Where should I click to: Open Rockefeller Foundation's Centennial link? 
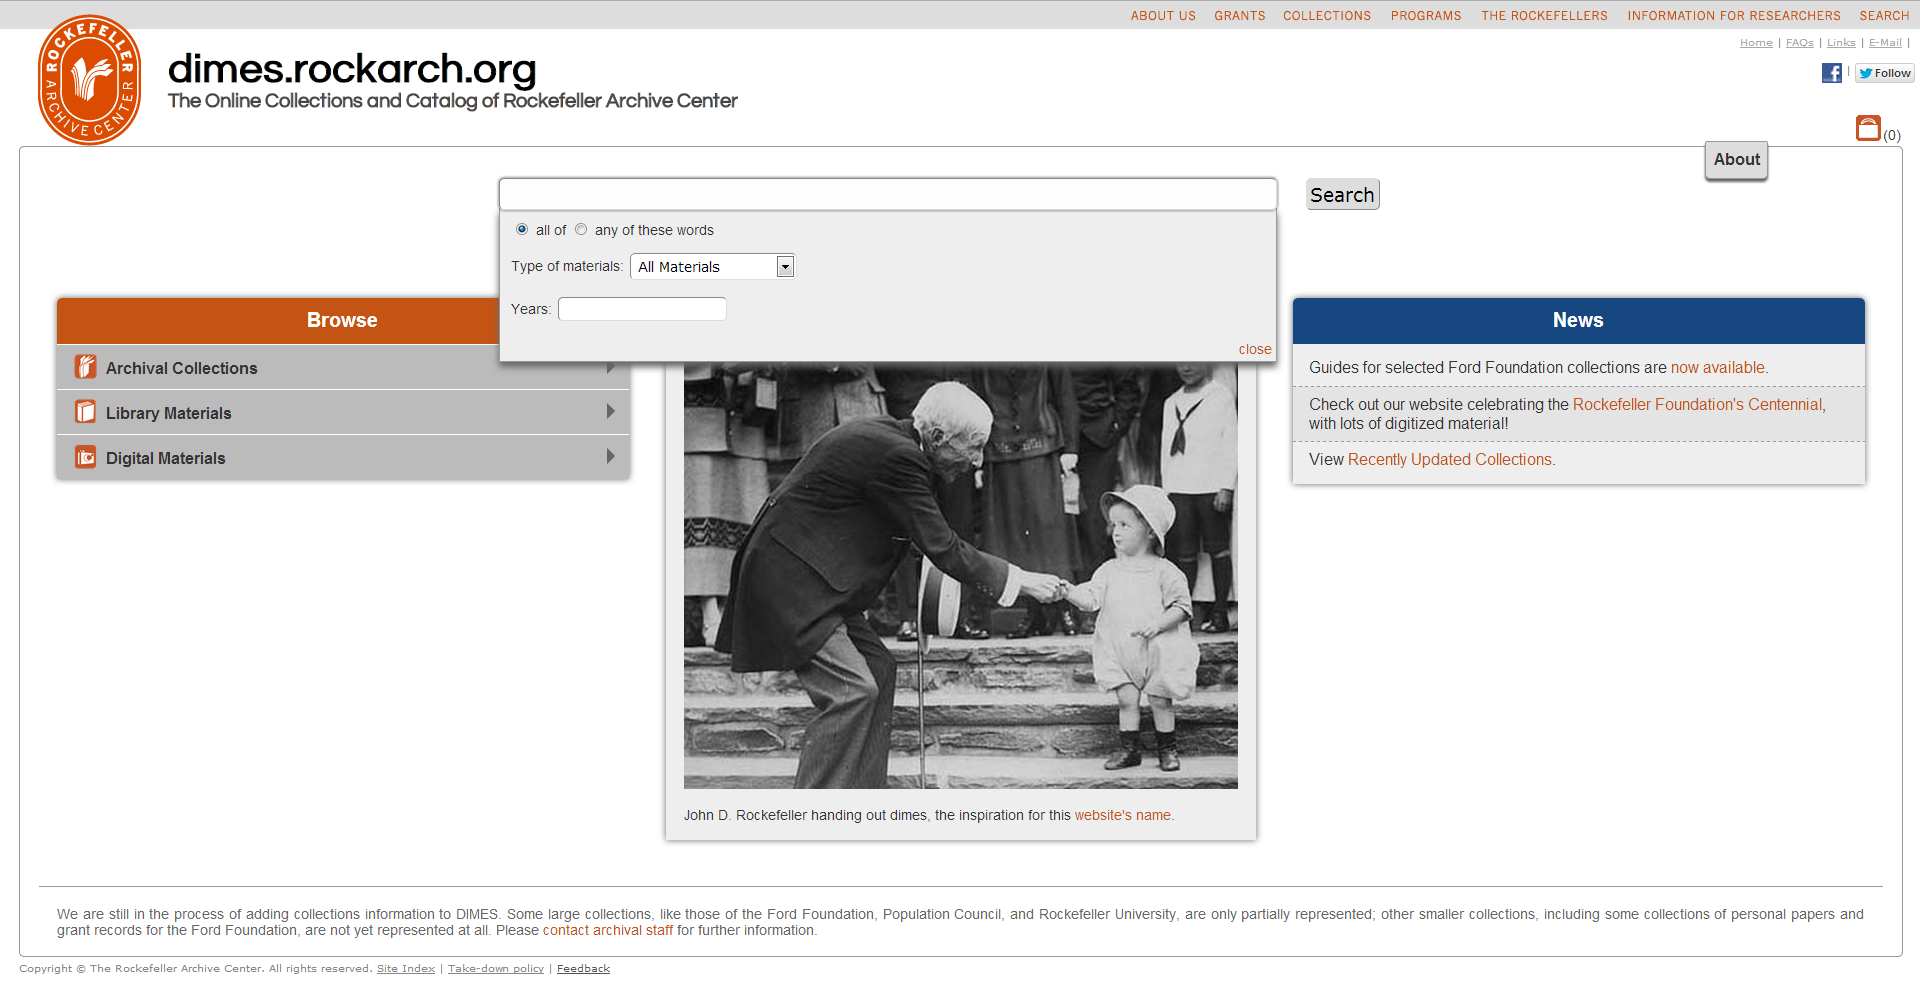(1698, 404)
